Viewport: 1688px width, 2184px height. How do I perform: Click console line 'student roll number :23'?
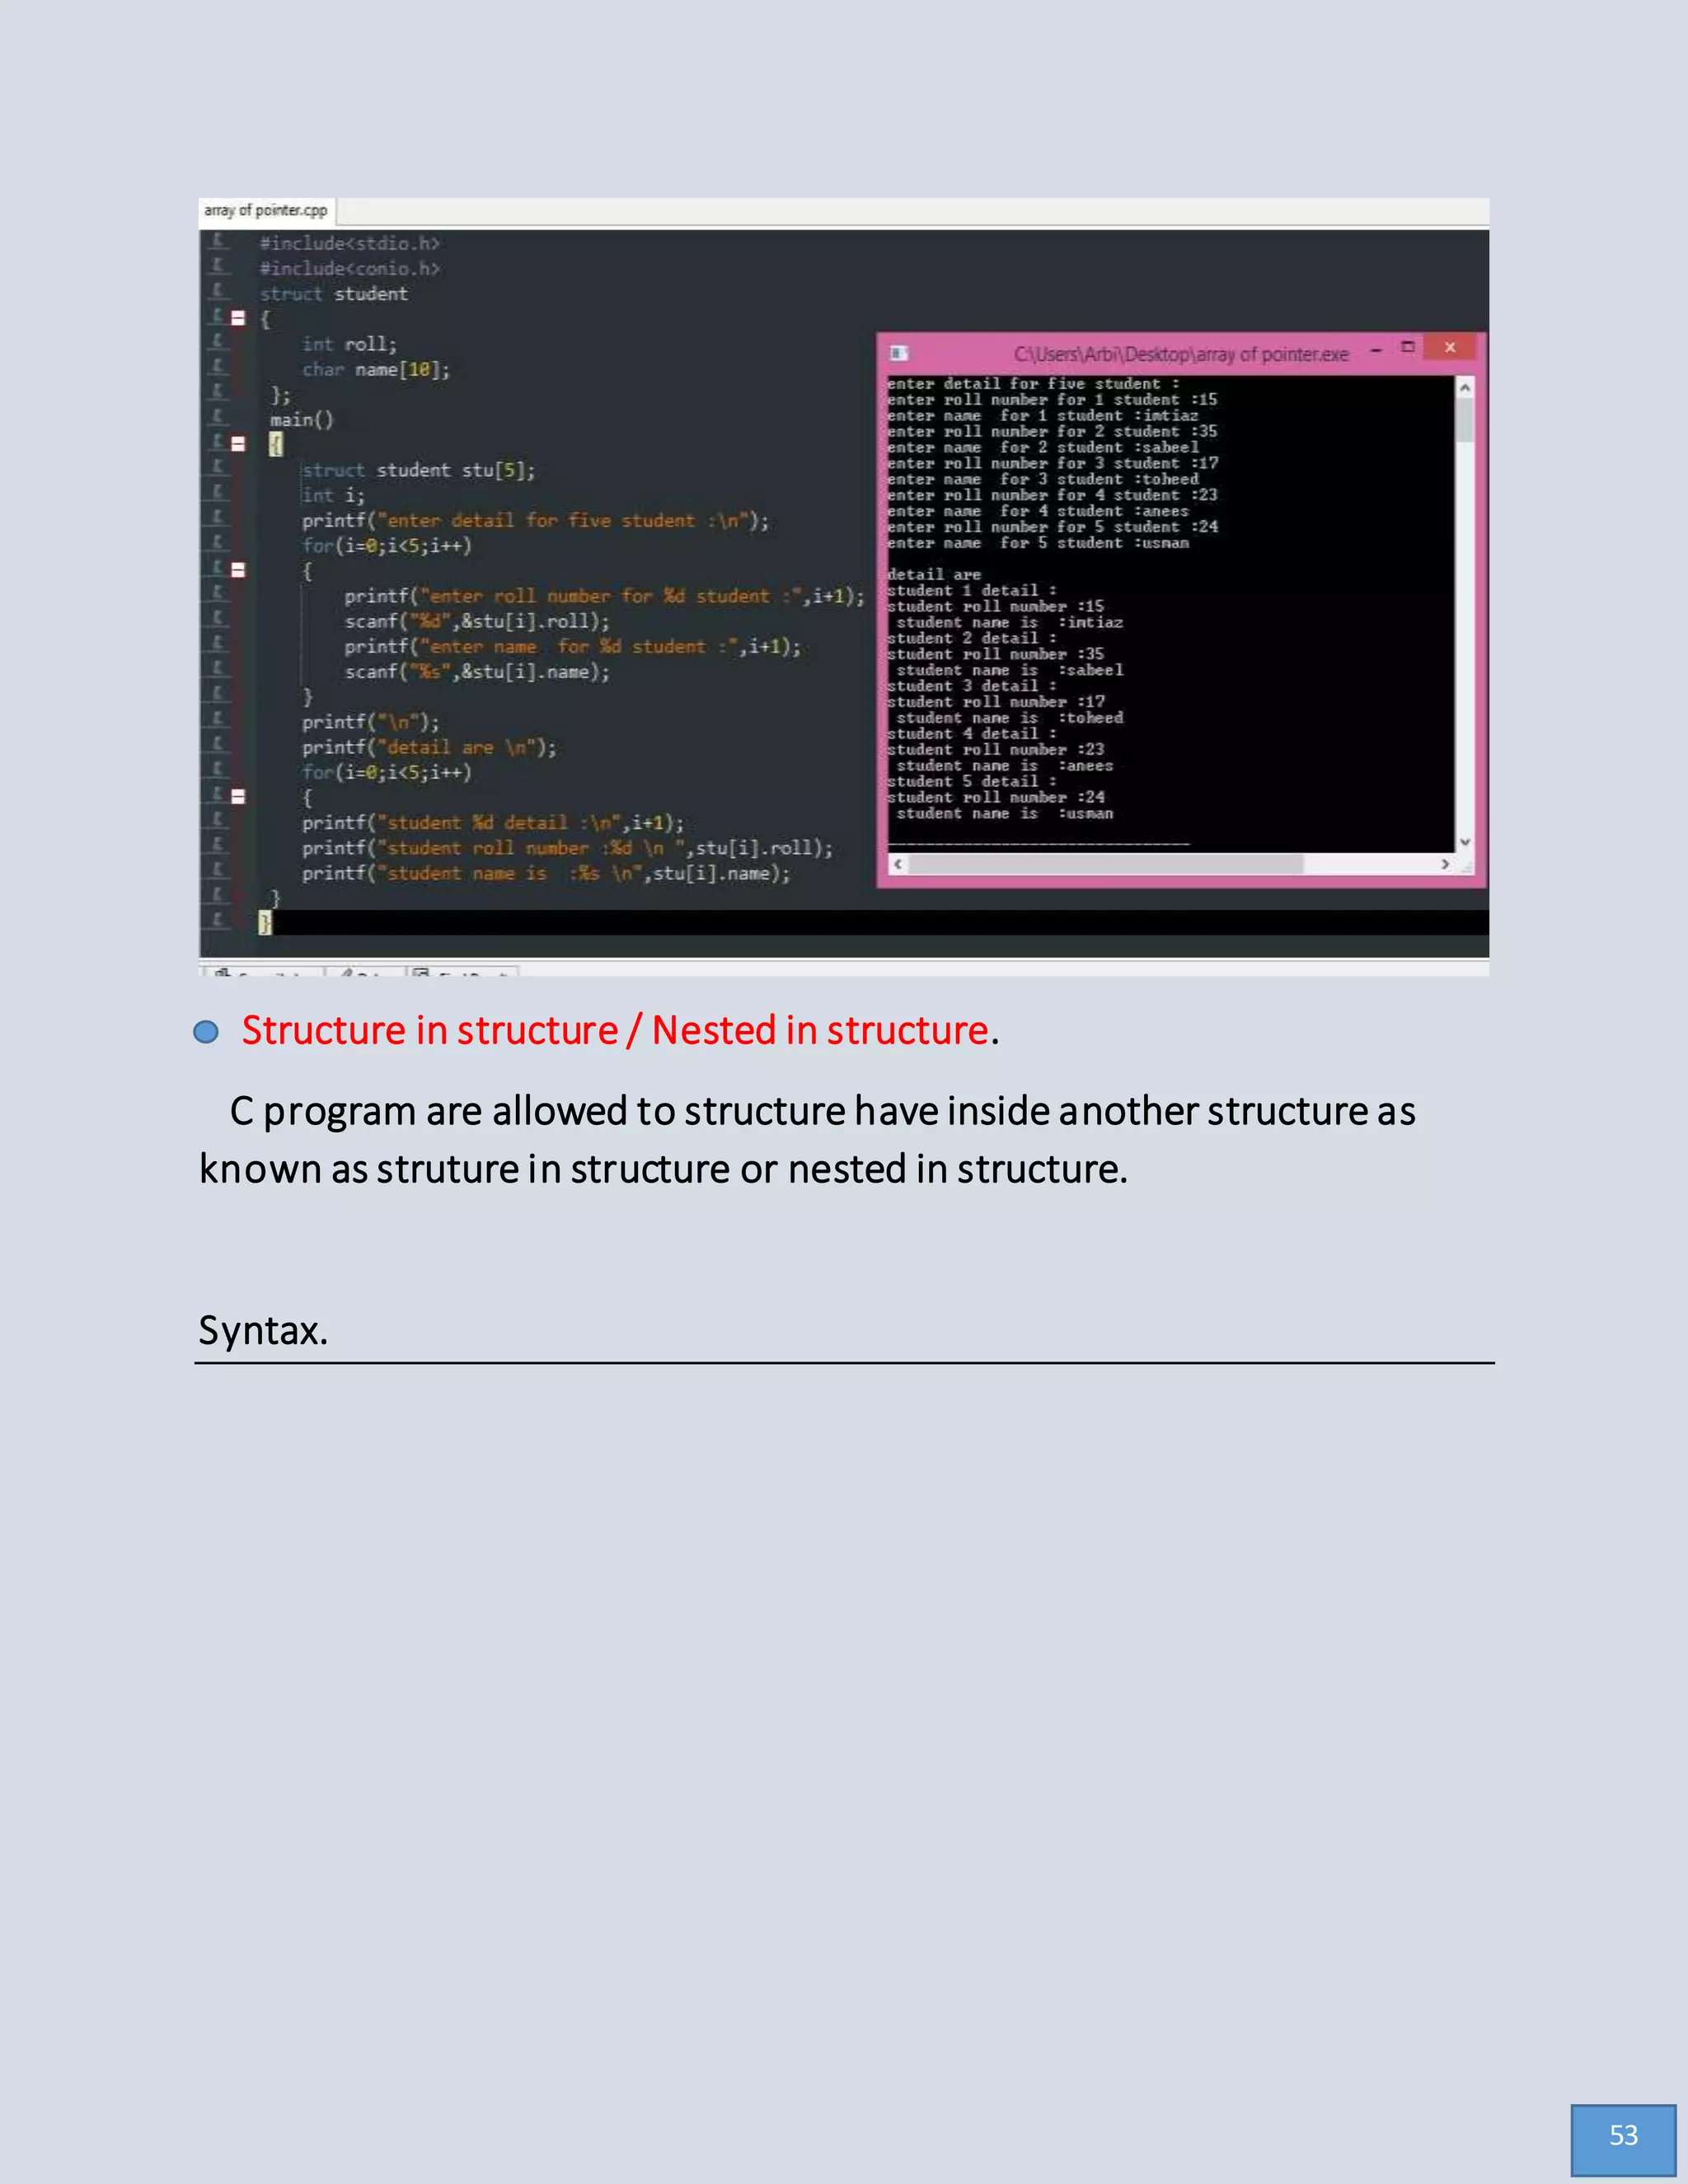tap(995, 750)
